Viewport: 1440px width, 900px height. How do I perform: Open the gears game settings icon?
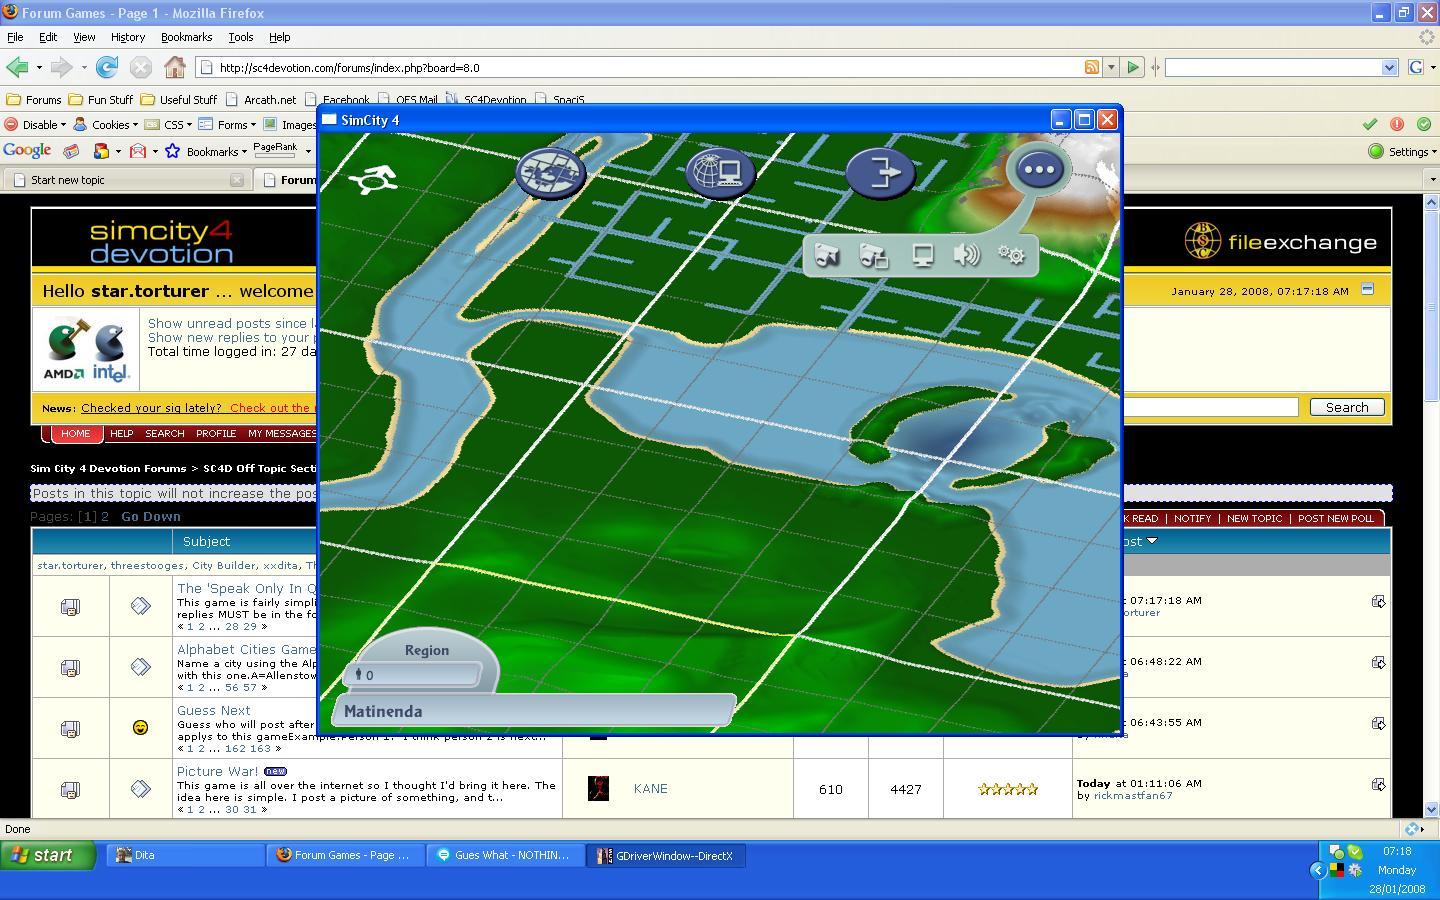point(1011,255)
